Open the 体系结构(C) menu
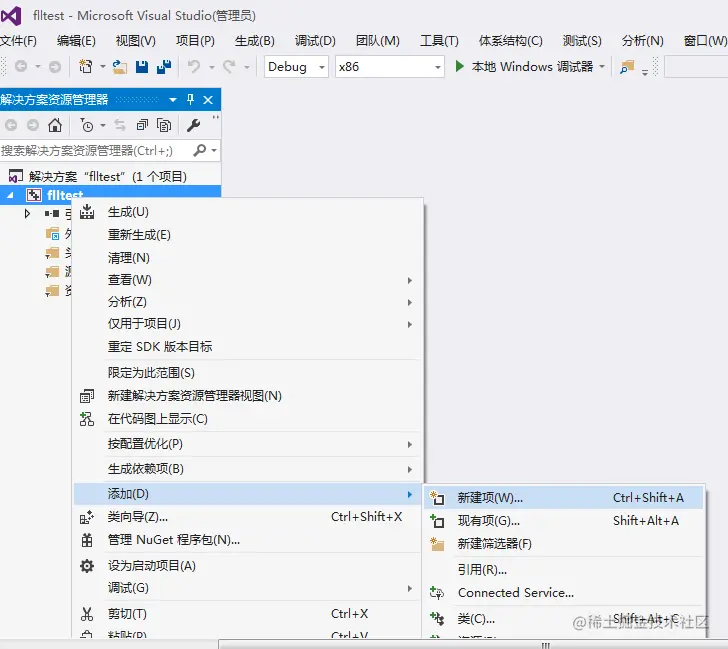This screenshot has width=728, height=649. [x=510, y=41]
